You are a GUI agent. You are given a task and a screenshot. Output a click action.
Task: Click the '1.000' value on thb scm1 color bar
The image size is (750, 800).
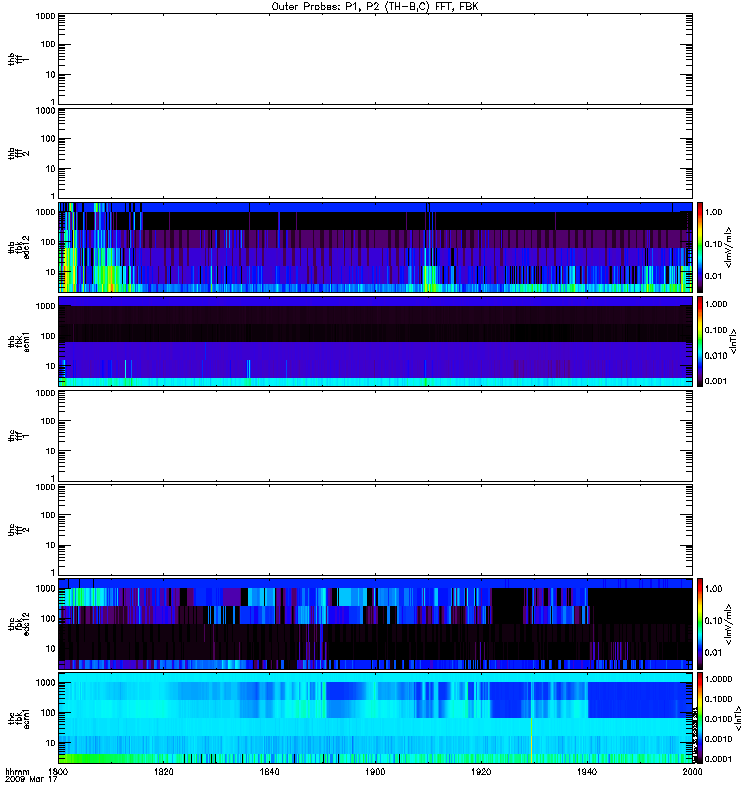pos(716,304)
